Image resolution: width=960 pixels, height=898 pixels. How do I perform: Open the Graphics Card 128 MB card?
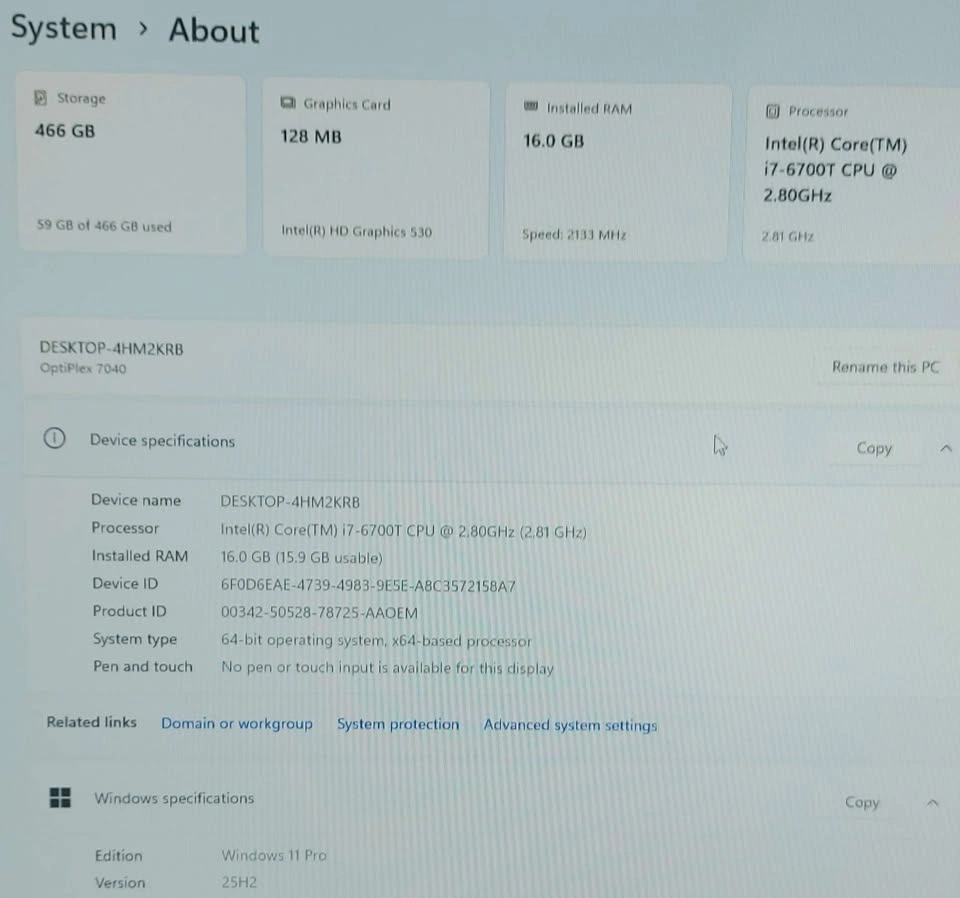click(375, 168)
